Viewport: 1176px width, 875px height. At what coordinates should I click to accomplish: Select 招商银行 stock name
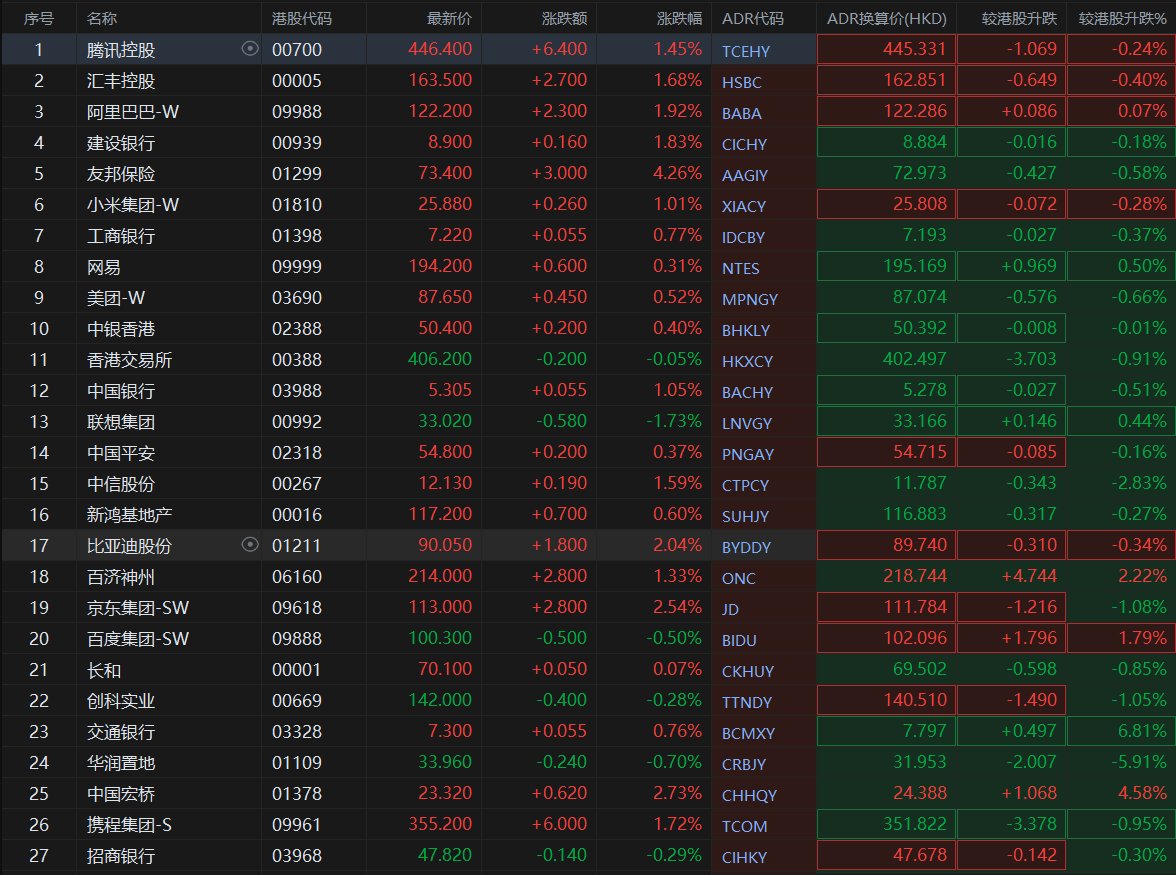tap(121, 856)
